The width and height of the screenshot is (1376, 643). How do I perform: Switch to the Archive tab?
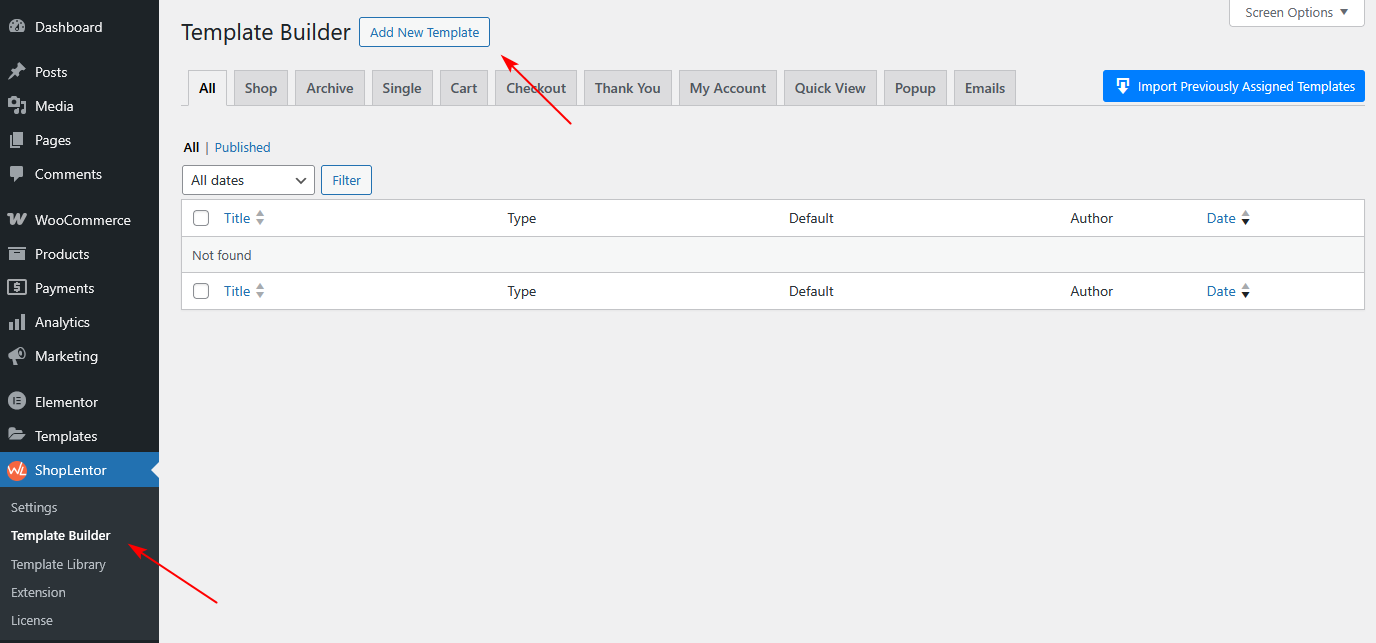pos(330,88)
